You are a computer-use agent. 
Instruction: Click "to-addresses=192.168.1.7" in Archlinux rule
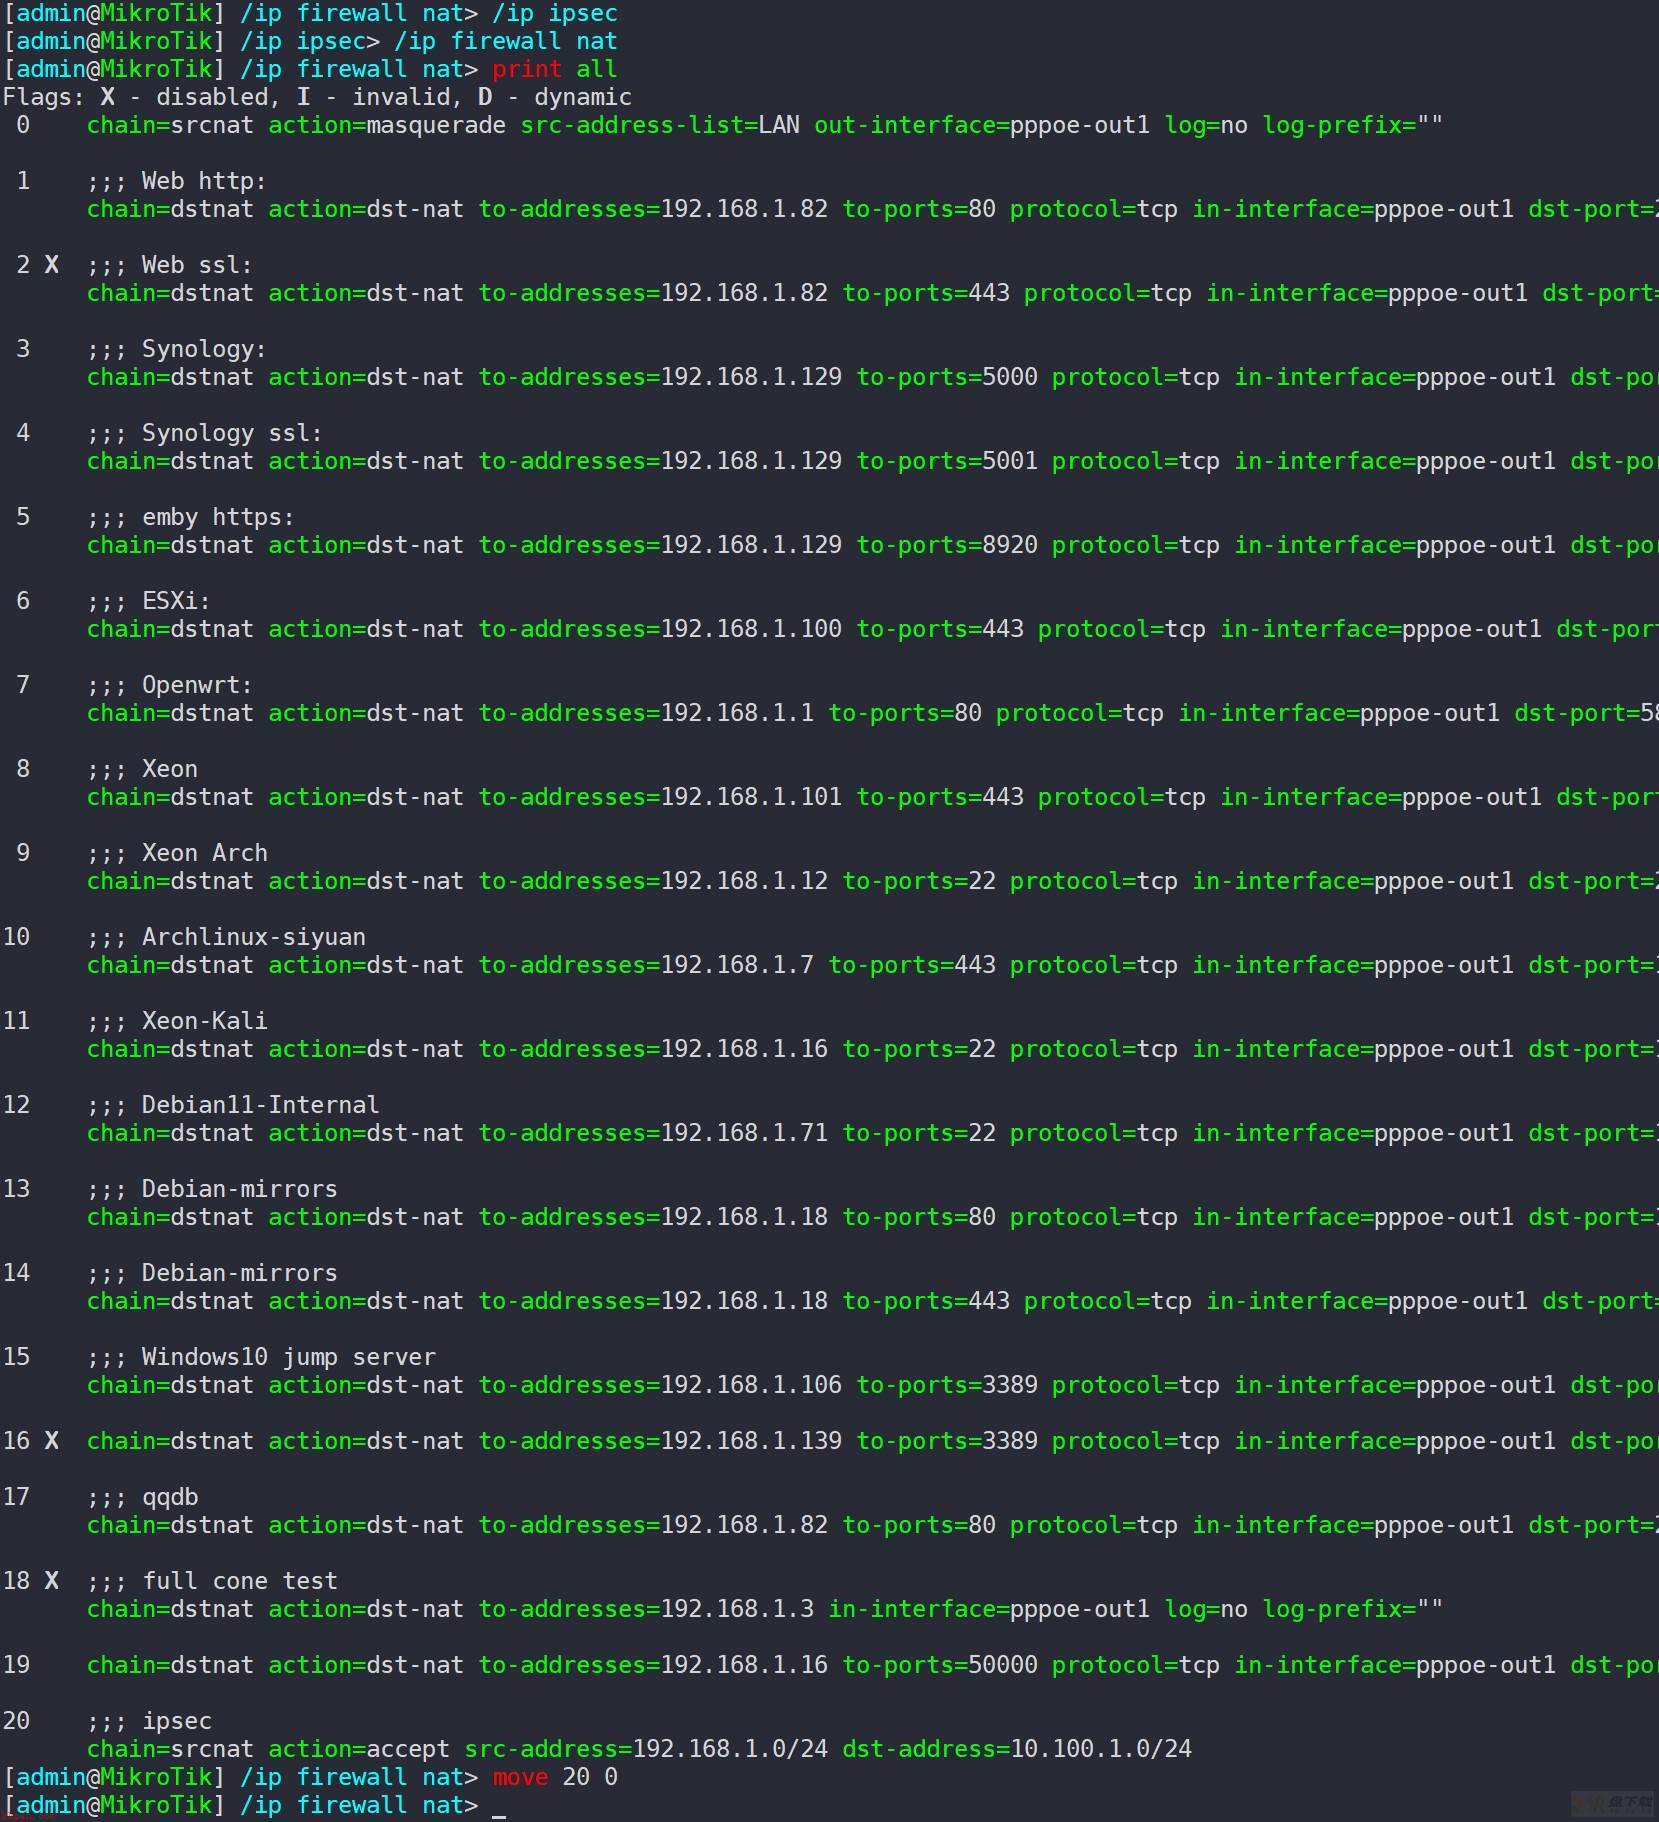tap(646, 965)
